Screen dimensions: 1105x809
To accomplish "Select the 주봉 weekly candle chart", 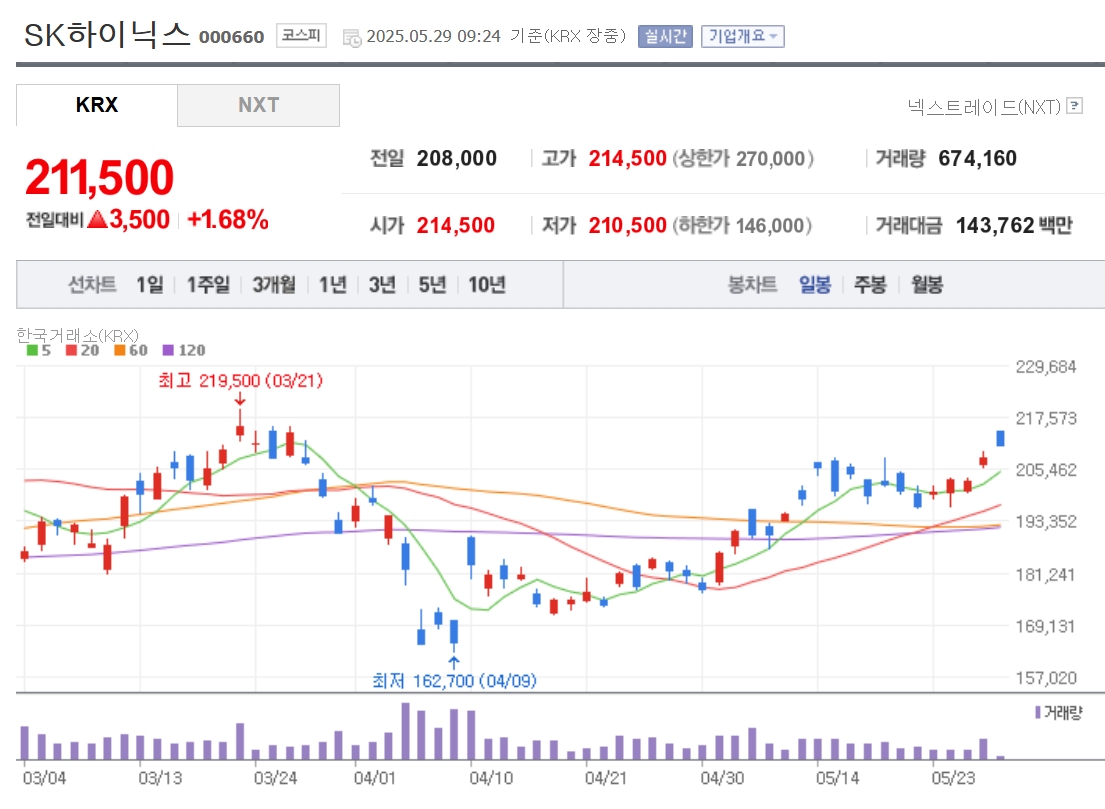I will pos(870,285).
